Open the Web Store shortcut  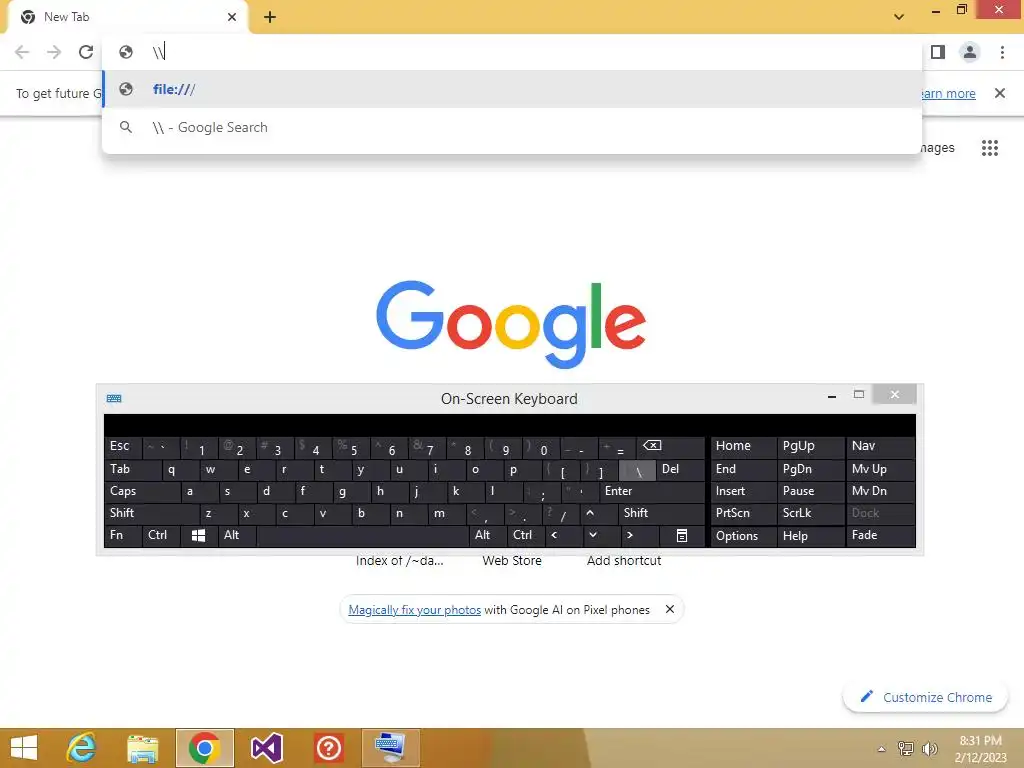pyautogui.click(x=512, y=560)
